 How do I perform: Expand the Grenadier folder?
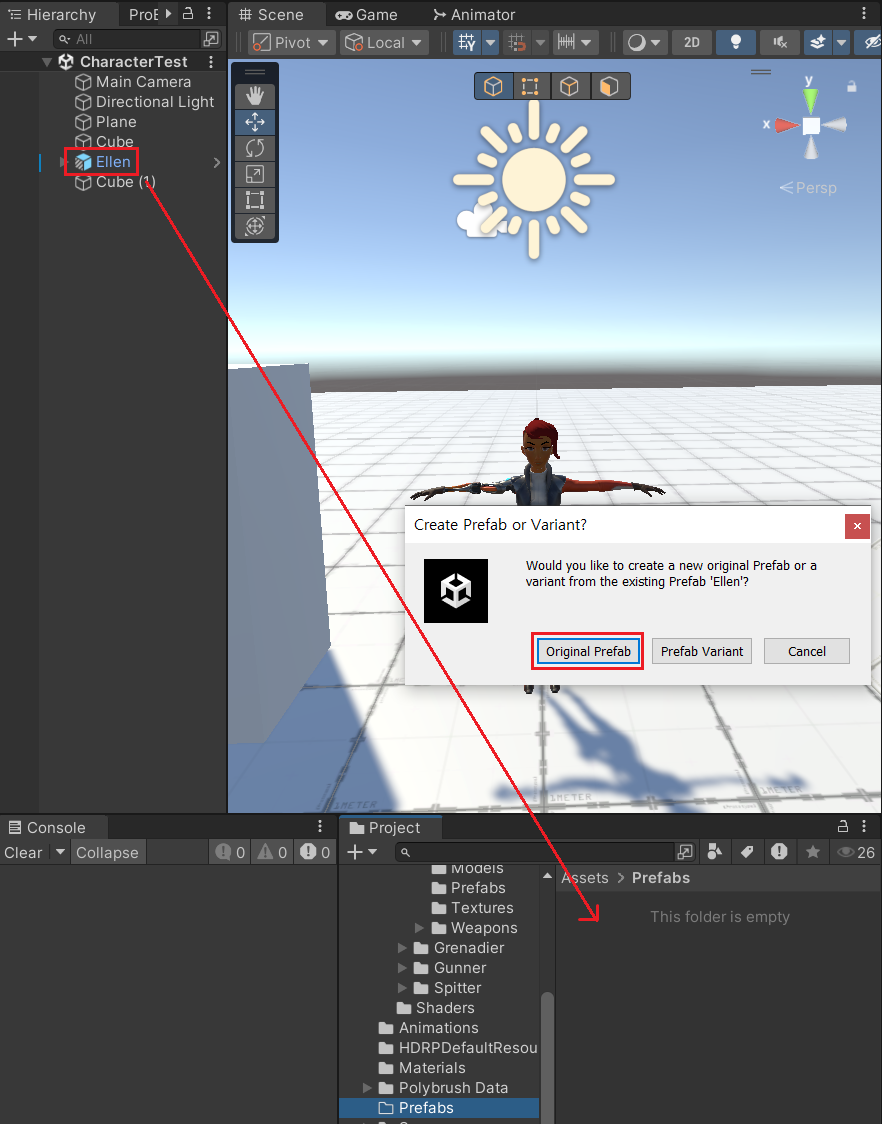tap(402, 948)
